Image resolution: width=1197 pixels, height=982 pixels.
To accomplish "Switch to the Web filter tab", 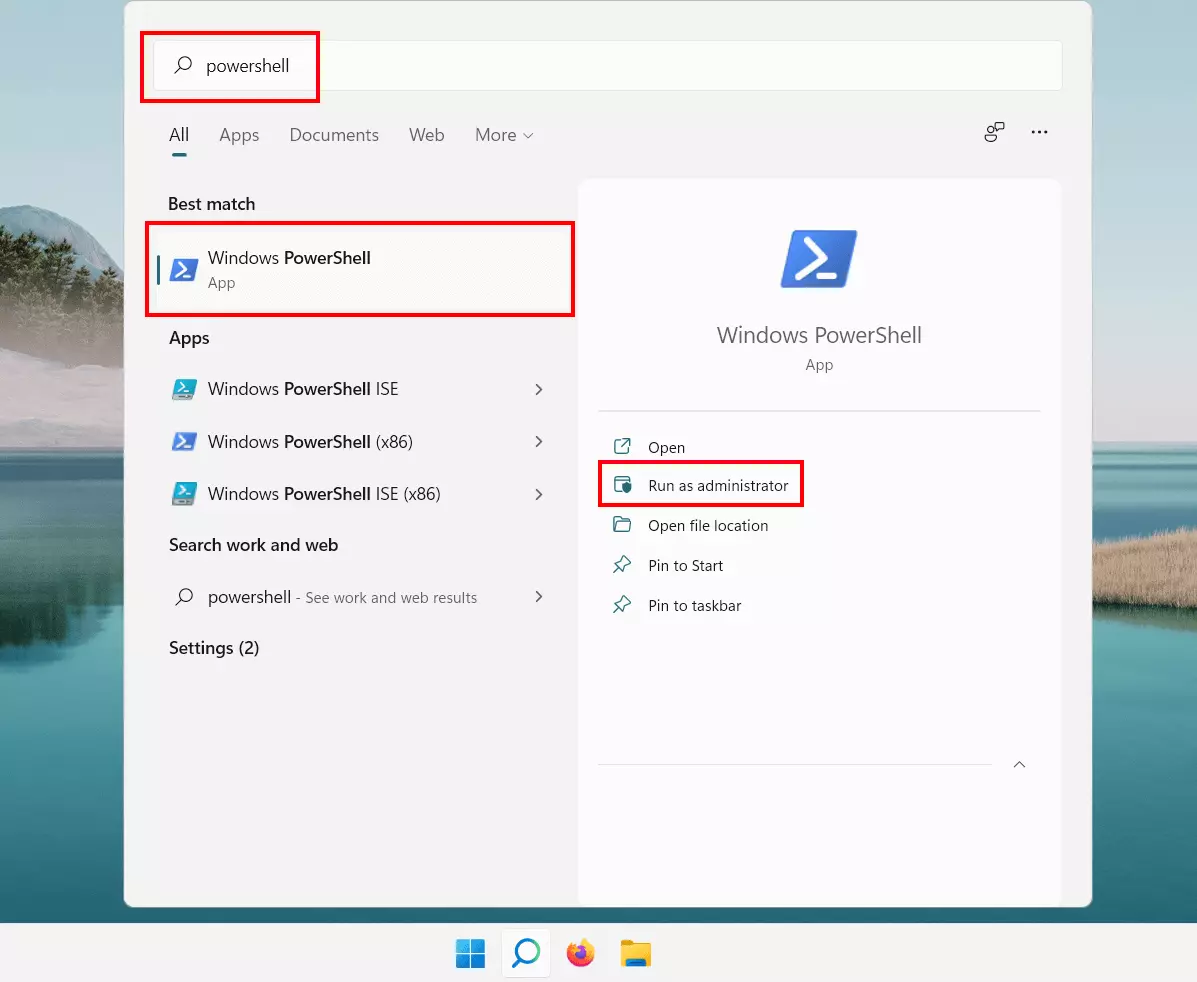I will coord(426,135).
